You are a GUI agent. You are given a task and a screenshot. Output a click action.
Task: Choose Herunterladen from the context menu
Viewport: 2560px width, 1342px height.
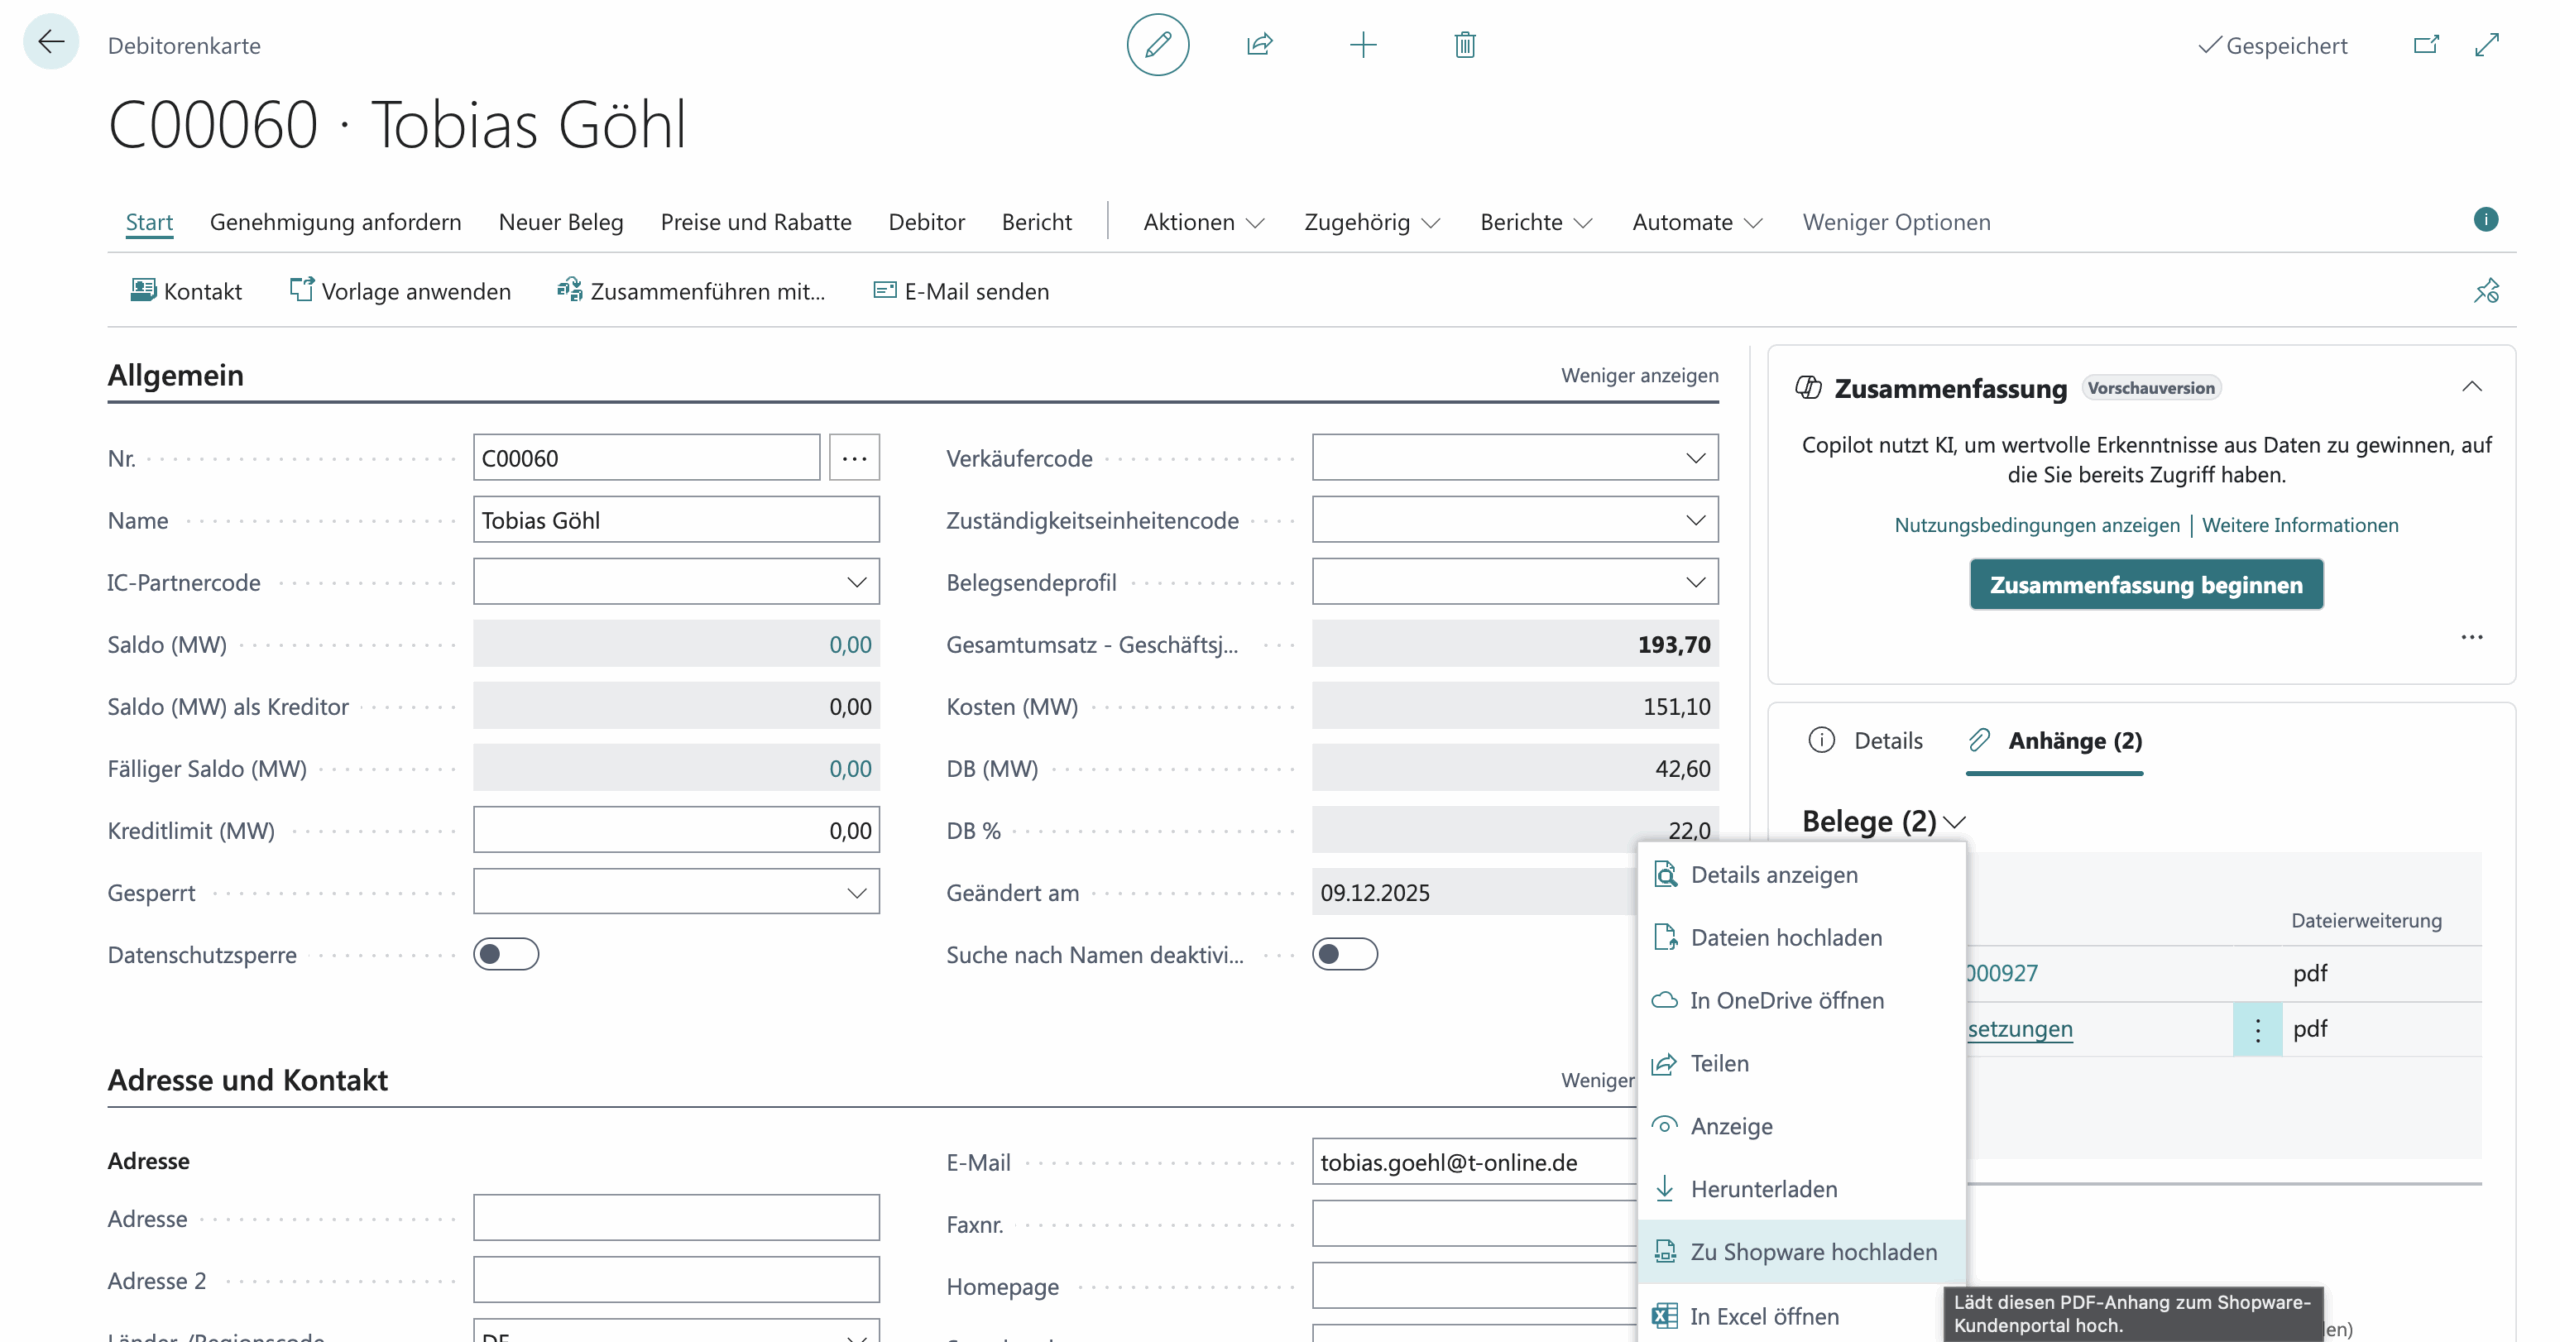tap(1763, 1189)
